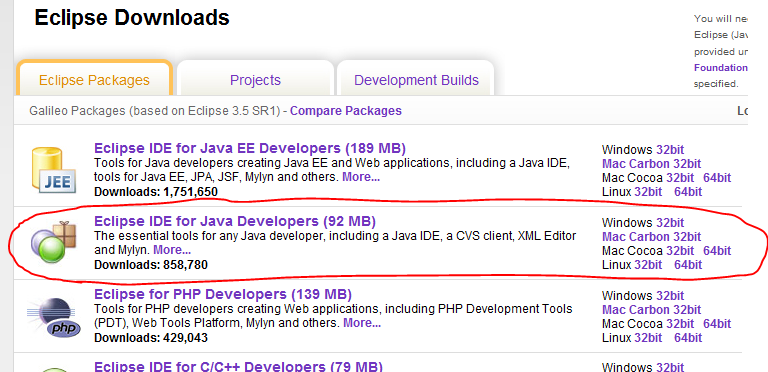This screenshot has height=372, width=768.
Task: Click Downloads: 1,751,650 count text
Action: (156, 192)
